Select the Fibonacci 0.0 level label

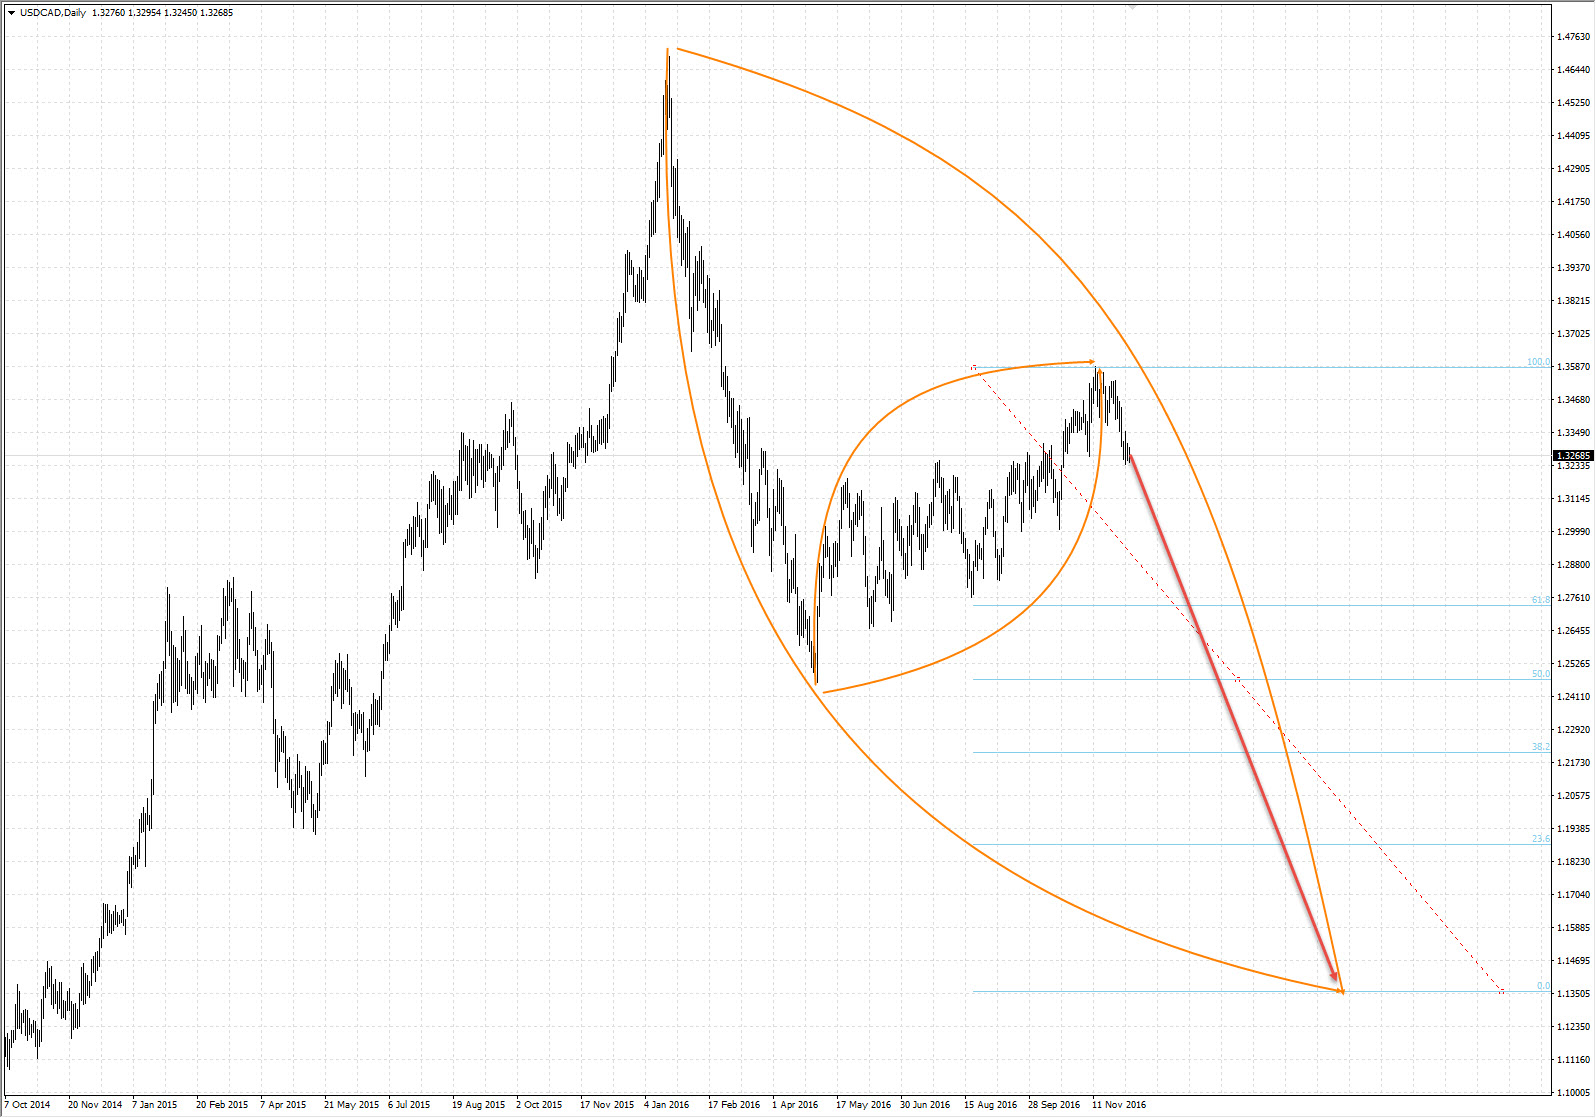pos(1543,986)
